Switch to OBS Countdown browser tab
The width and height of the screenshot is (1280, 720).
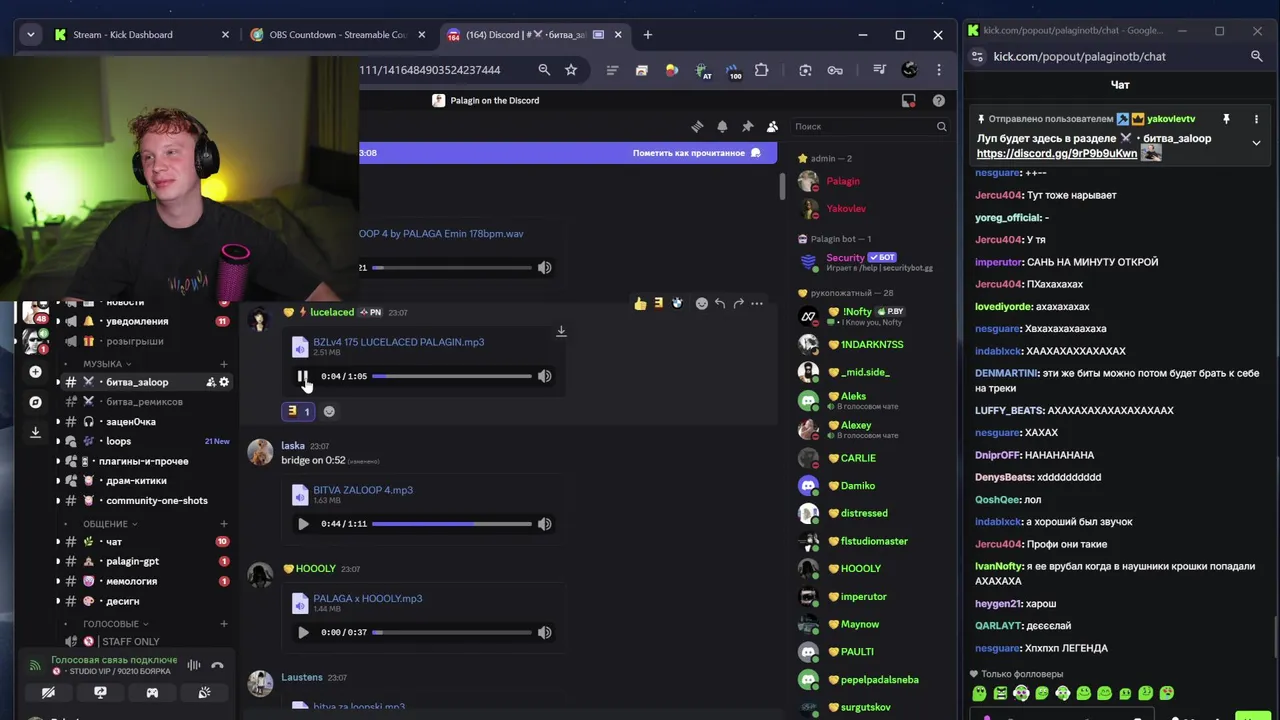338,35
